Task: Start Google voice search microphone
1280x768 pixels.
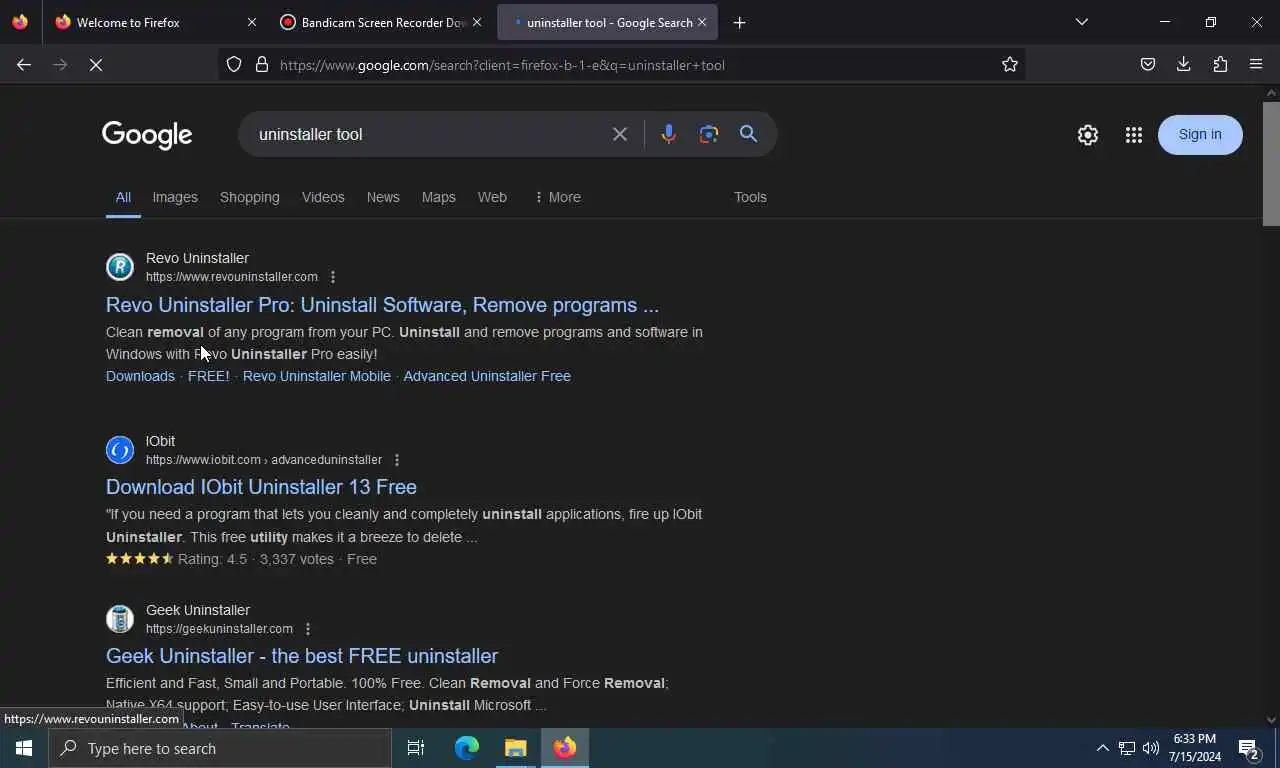Action: [x=669, y=134]
